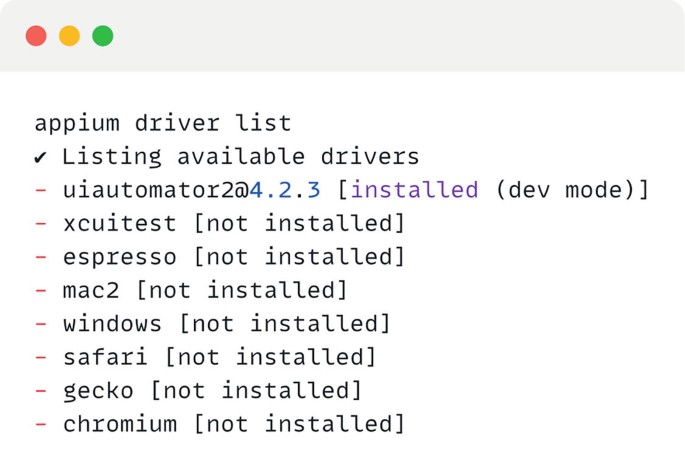
Task: Click the xcuitest driver name
Action: [x=120, y=224]
